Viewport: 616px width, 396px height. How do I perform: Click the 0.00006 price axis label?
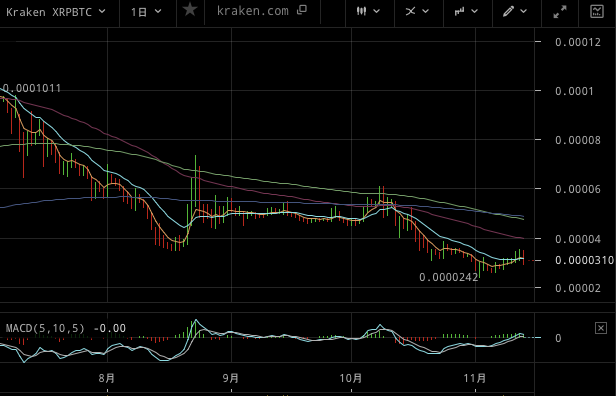[578, 189]
